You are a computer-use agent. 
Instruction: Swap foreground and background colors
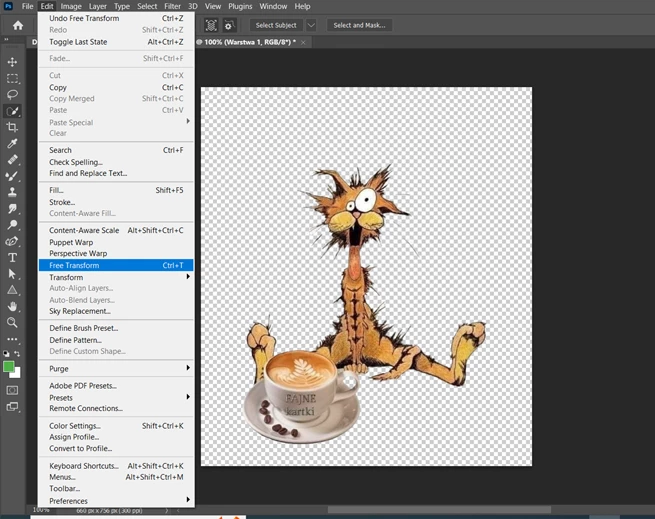click(17, 354)
